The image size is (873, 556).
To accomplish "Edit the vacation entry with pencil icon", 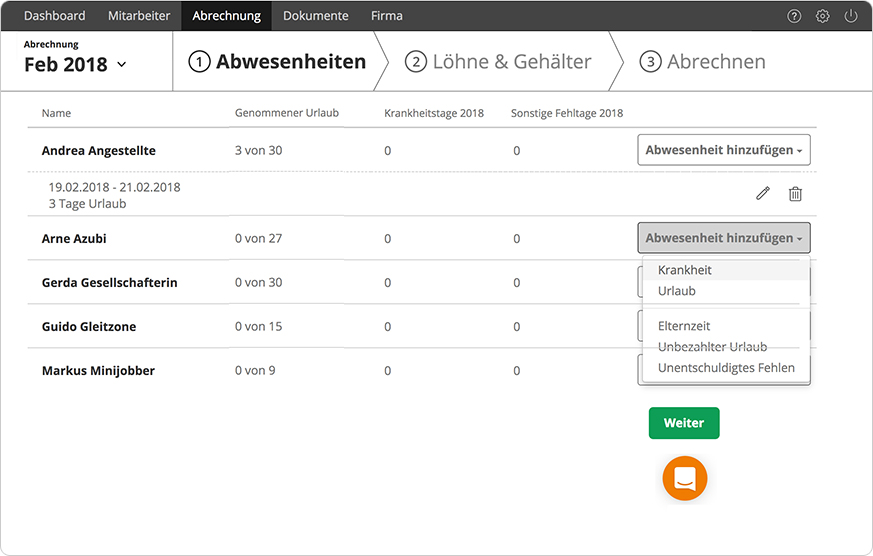I will click(763, 194).
